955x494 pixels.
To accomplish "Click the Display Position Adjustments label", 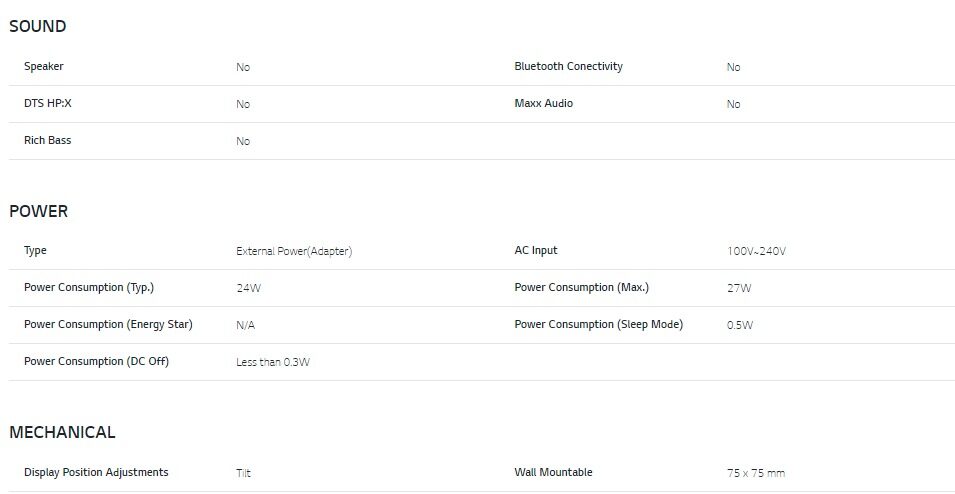I will [x=96, y=472].
